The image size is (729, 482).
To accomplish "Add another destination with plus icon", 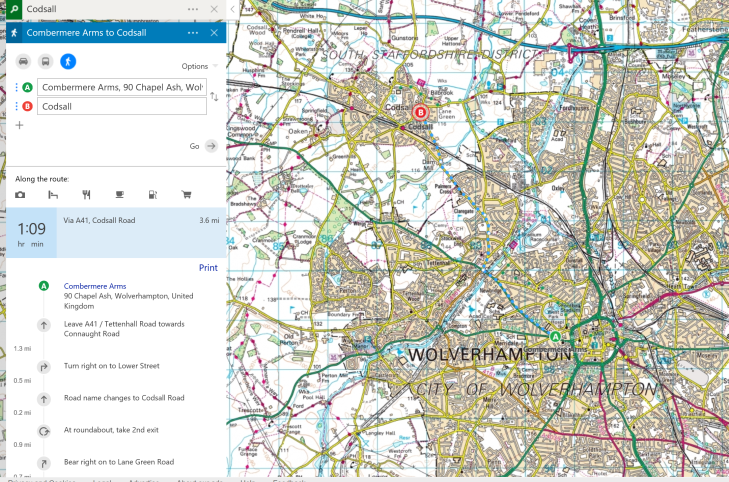I will click(x=19, y=125).
